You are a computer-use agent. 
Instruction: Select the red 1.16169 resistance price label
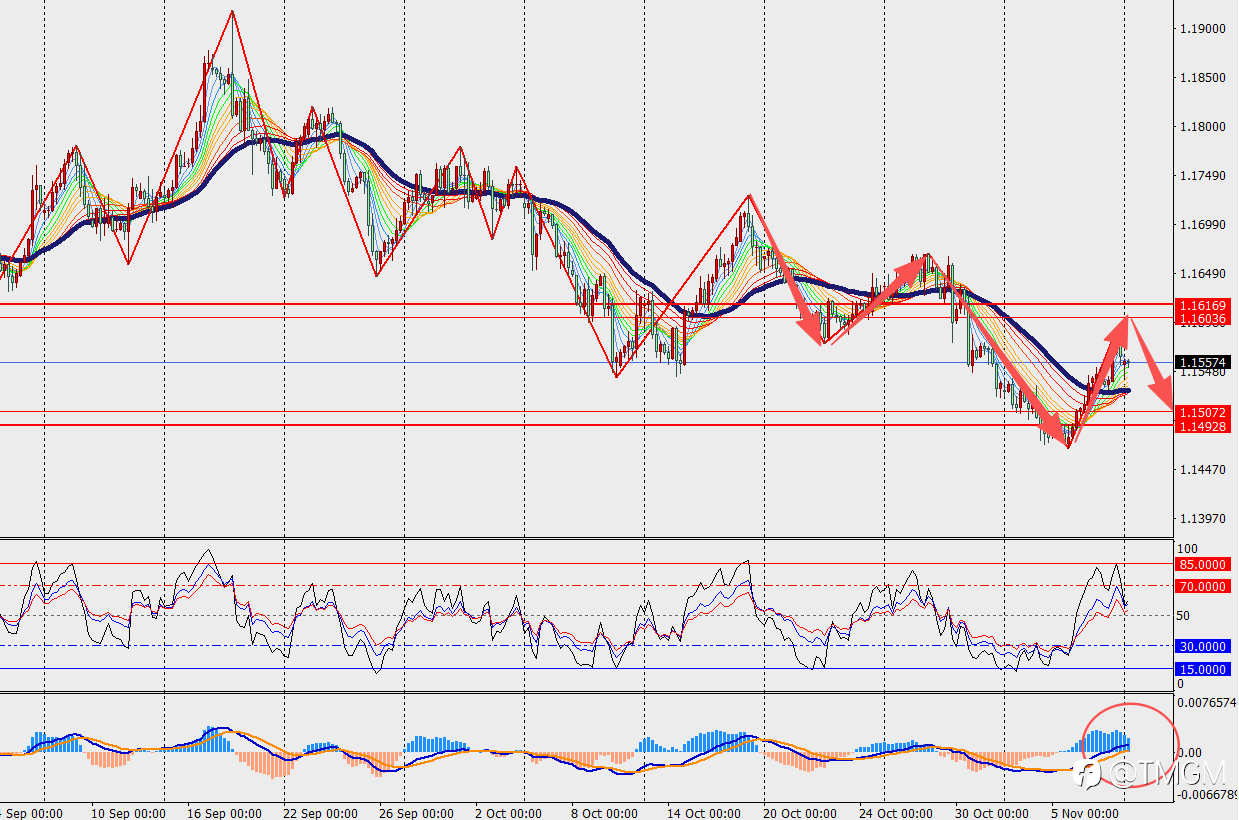(1203, 303)
